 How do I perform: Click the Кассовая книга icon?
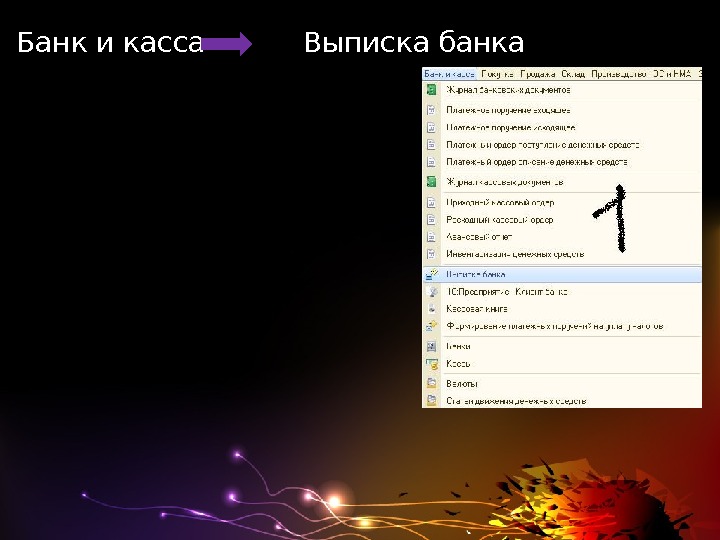tap(431, 309)
